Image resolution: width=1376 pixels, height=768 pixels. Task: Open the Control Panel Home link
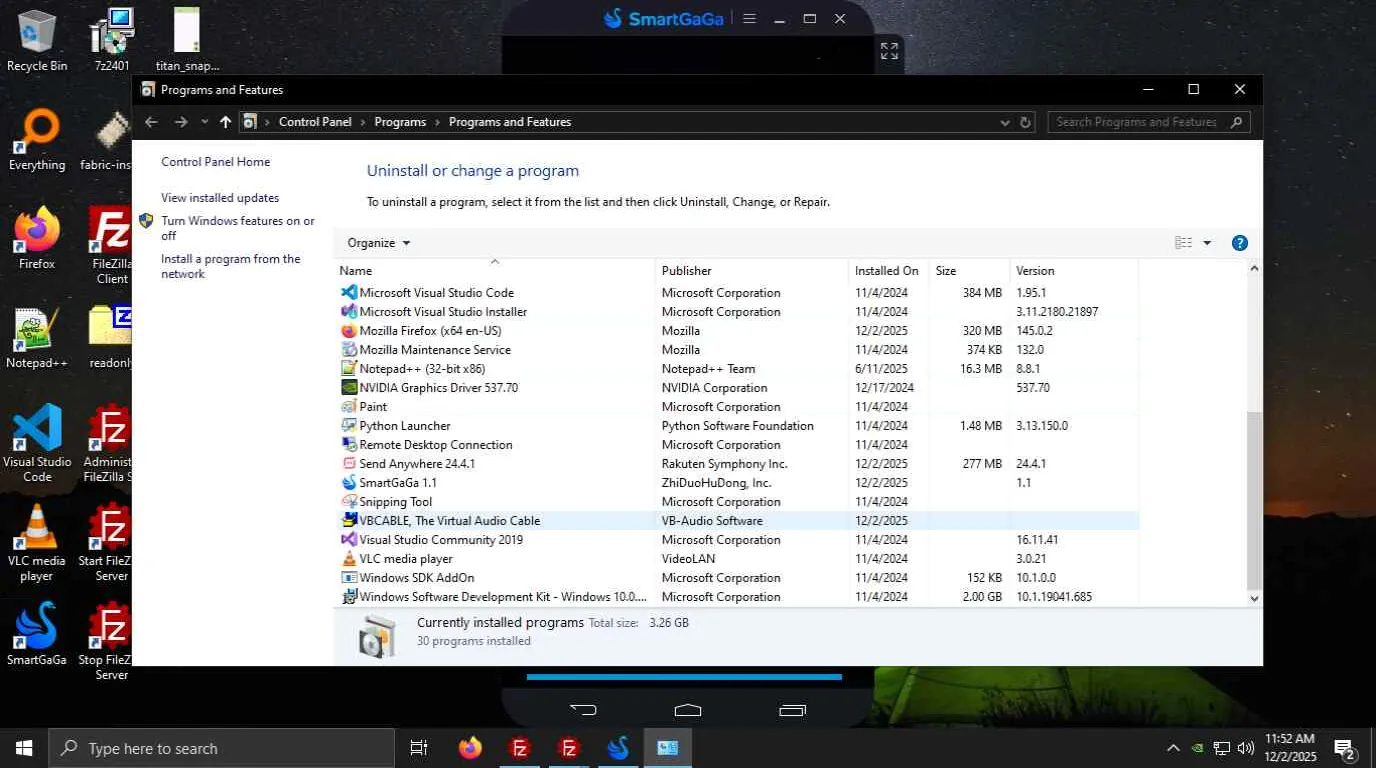pyautogui.click(x=216, y=162)
